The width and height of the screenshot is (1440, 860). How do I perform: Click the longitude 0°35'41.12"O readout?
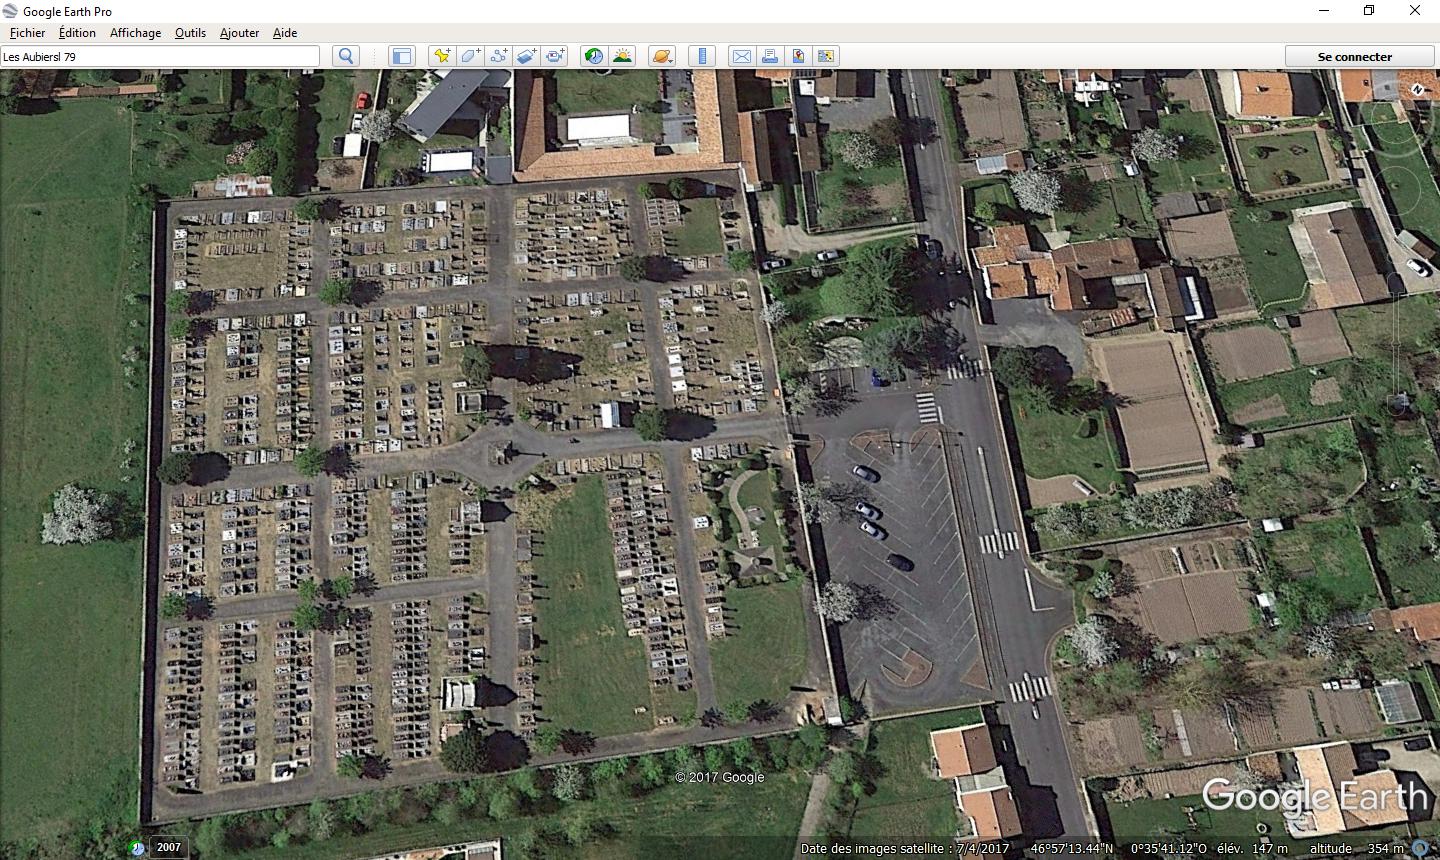[x=1168, y=848]
